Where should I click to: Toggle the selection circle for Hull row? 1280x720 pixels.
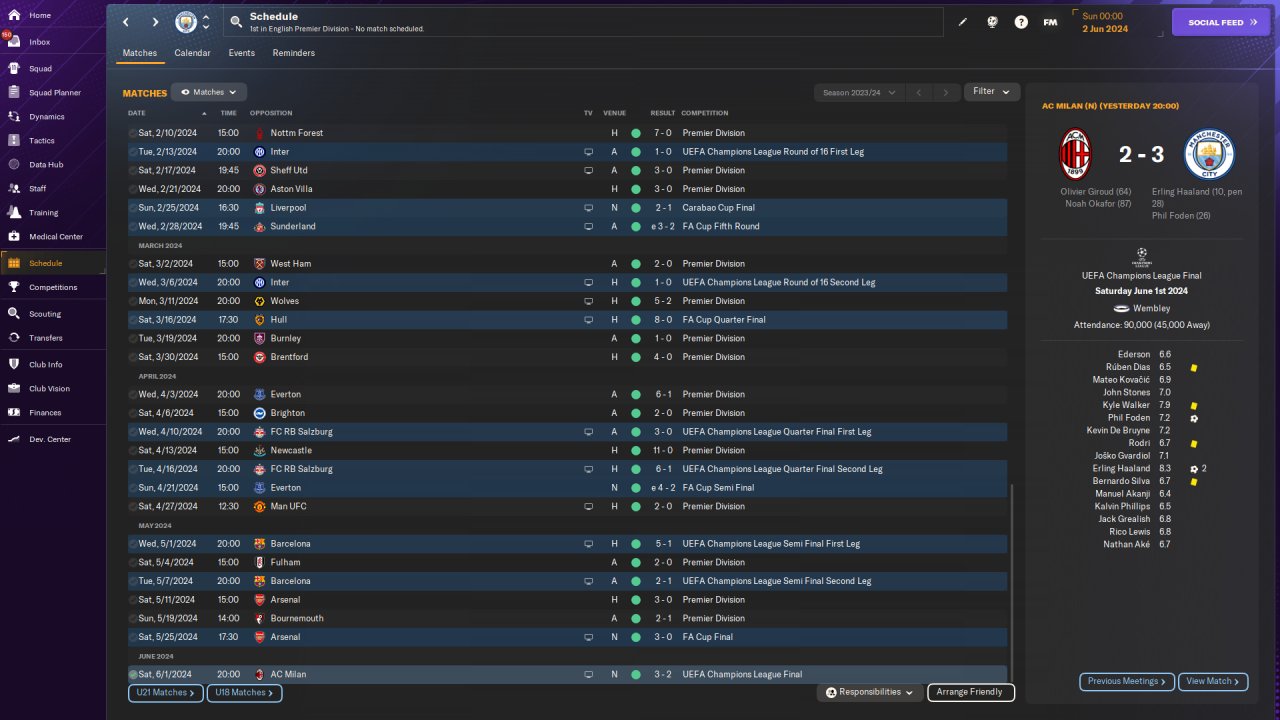(133, 320)
